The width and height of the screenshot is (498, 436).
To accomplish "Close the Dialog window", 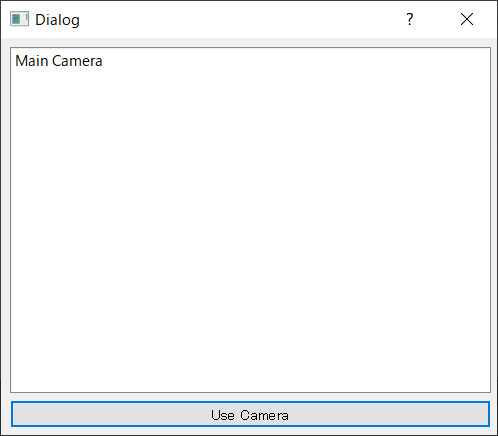I will click(467, 19).
